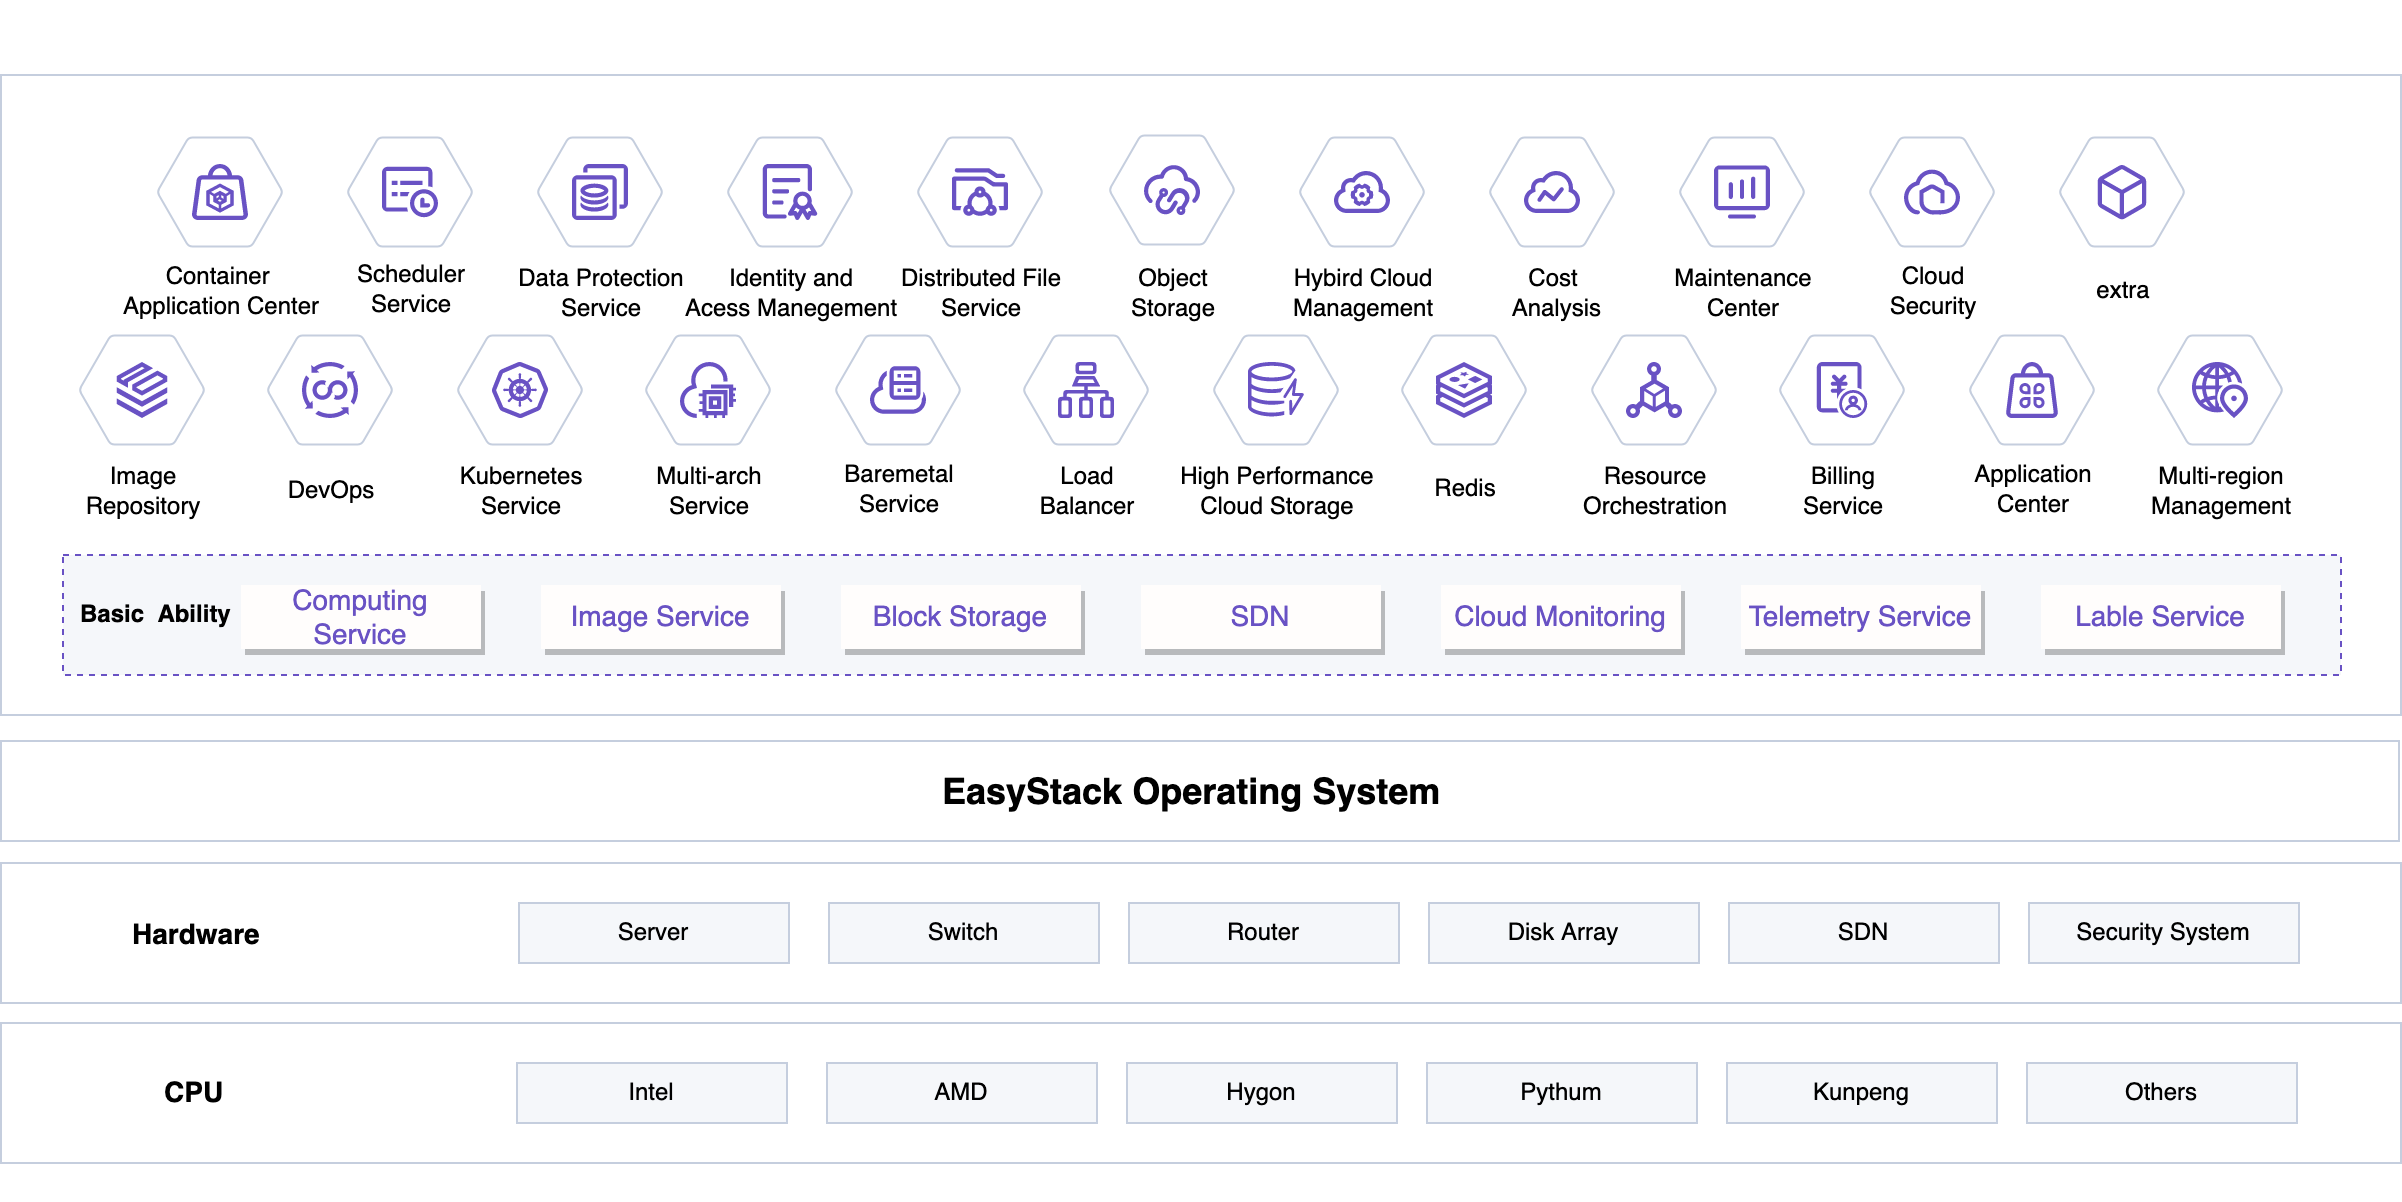Click the Container Application Center icon
Viewport: 2402px width, 1202px height.
[x=220, y=192]
